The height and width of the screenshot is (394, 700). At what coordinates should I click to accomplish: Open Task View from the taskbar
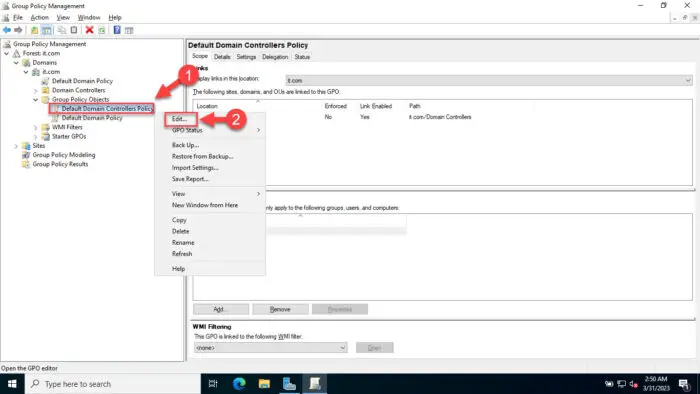pos(213,384)
